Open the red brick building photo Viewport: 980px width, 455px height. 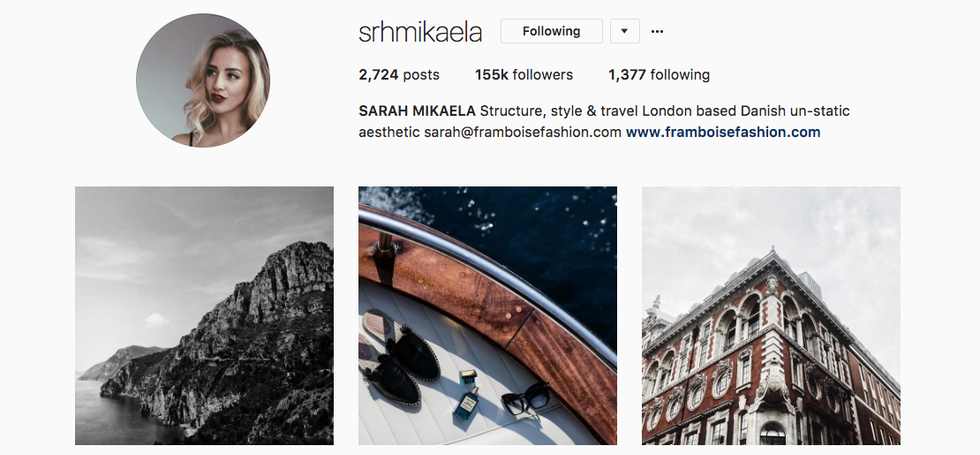click(x=771, y=316)
